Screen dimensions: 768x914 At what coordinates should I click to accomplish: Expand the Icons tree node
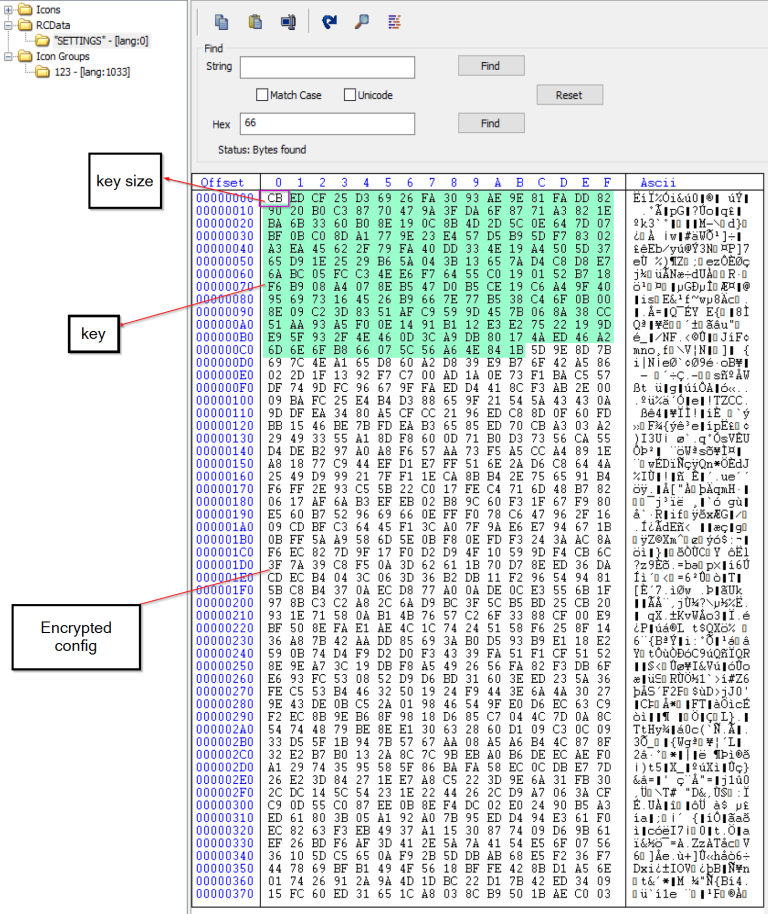pos(8,9)
